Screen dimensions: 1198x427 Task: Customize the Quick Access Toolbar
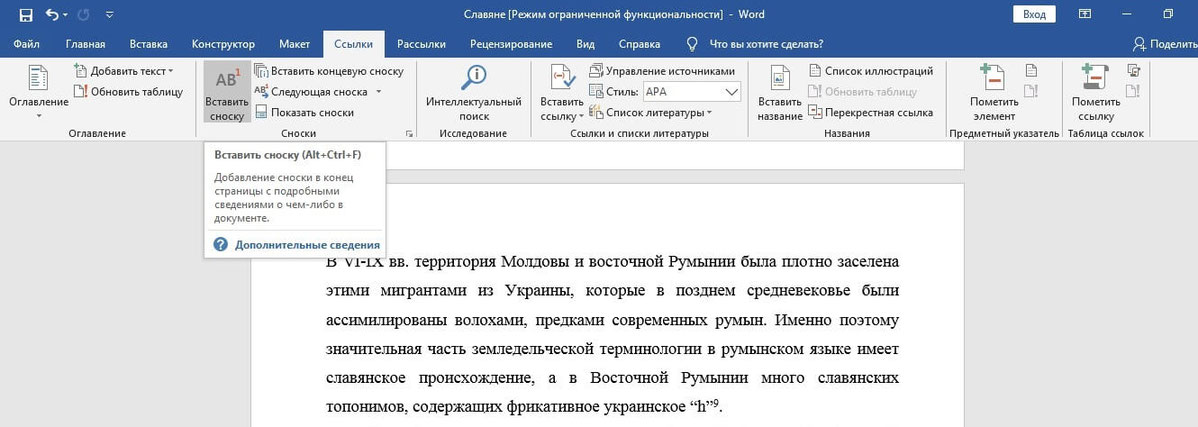[109, 15]
